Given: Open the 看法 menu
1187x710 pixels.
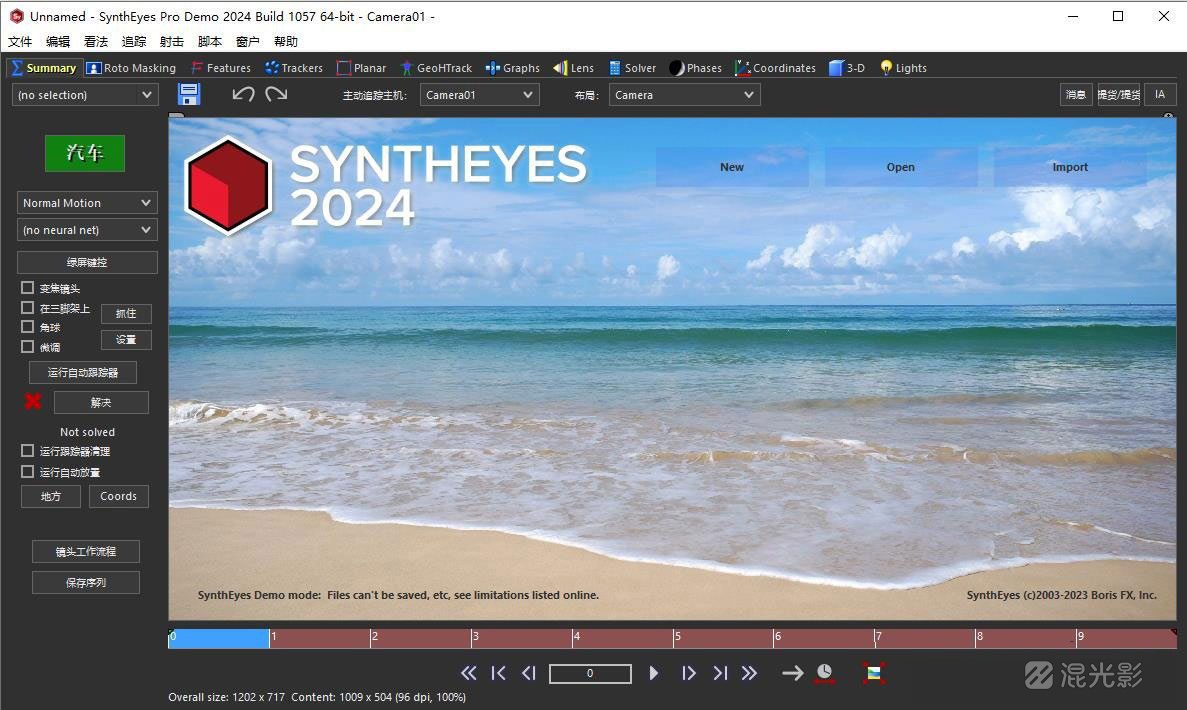Looking at the screenshot, I should [96, 42].
